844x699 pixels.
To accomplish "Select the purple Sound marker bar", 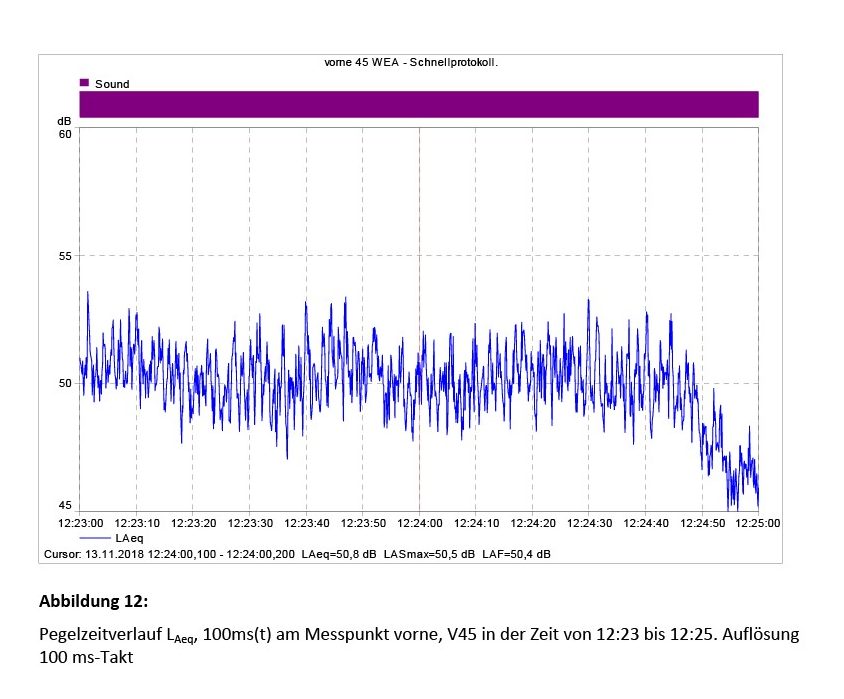I will point(418,104).
